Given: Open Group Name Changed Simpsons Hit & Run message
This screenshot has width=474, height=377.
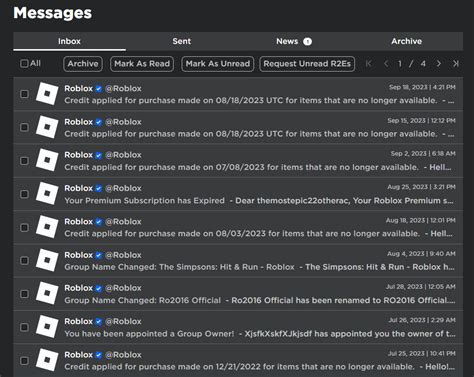Looking at the screenshot, I should click(x=238, y=261).
